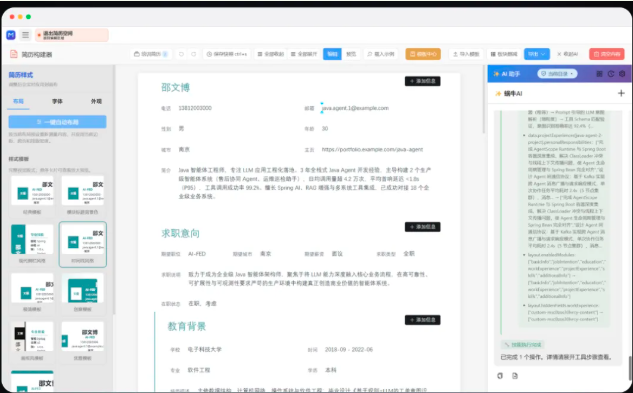Click the java.agent.1@example.com email field
Screen dimensions: 633x393
[355, 108]
